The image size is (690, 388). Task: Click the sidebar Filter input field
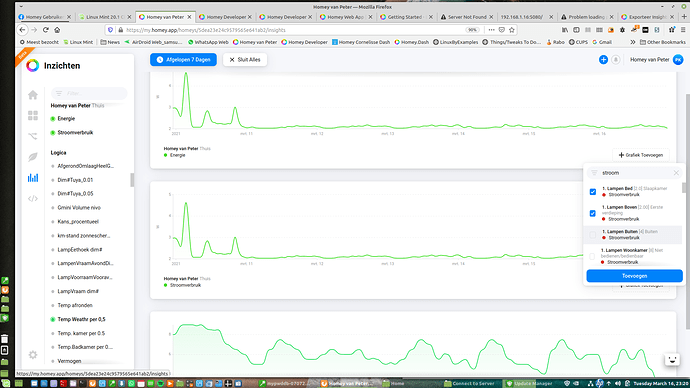pyautogui.click(x=89, y=93)
